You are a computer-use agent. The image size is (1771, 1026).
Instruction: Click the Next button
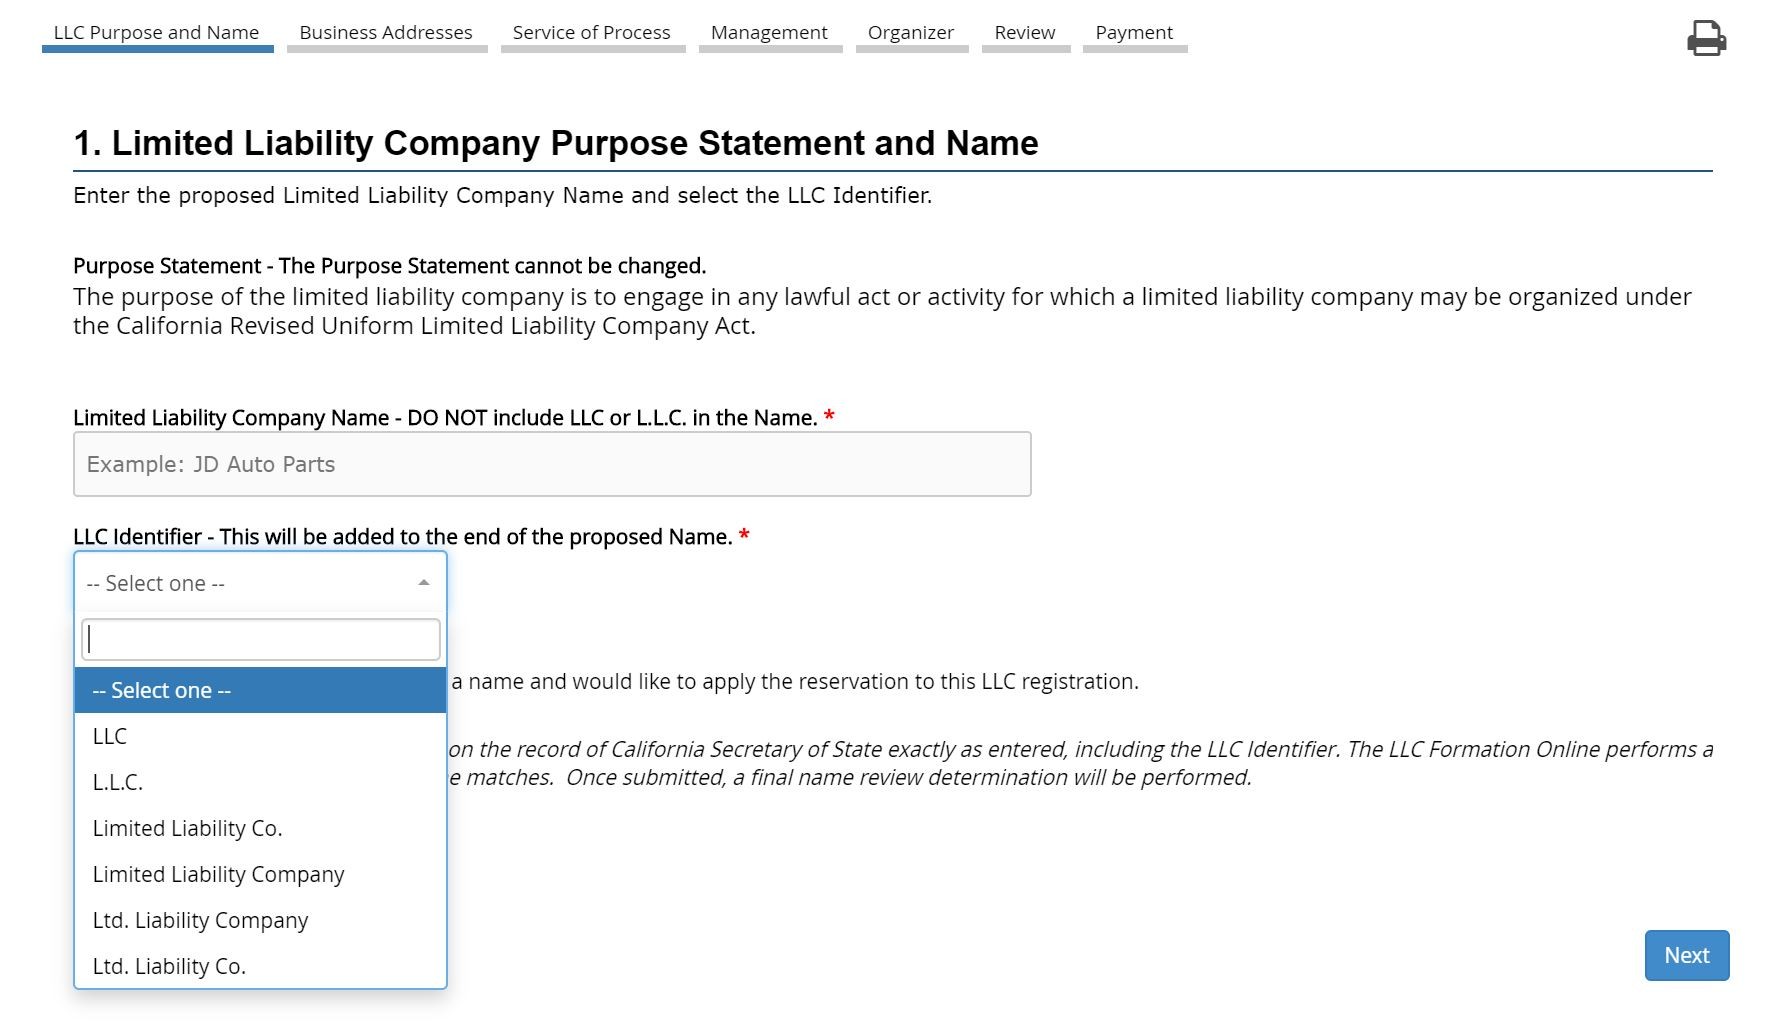tap(1686, 955)
